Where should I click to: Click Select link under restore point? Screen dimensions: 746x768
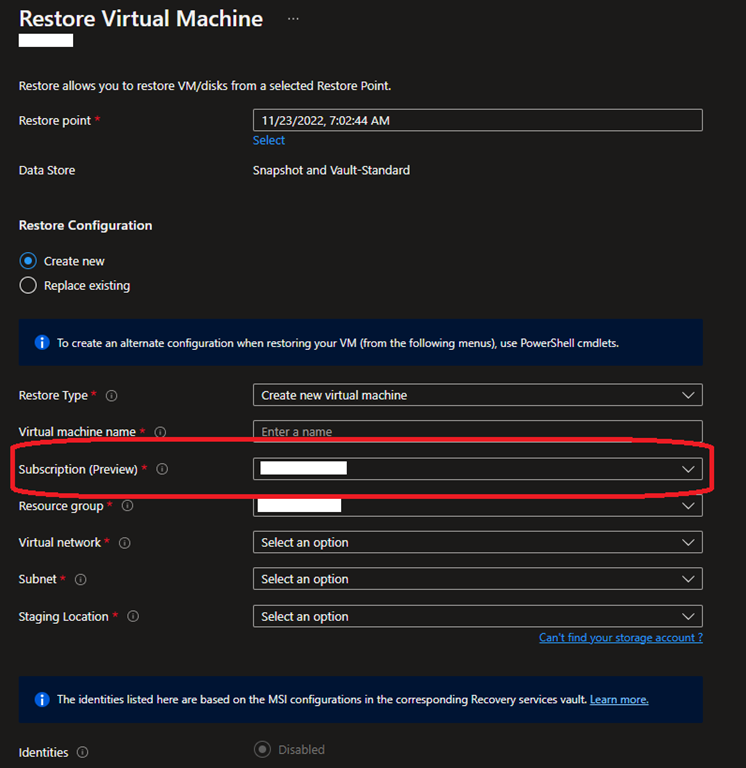coord(269,141)
